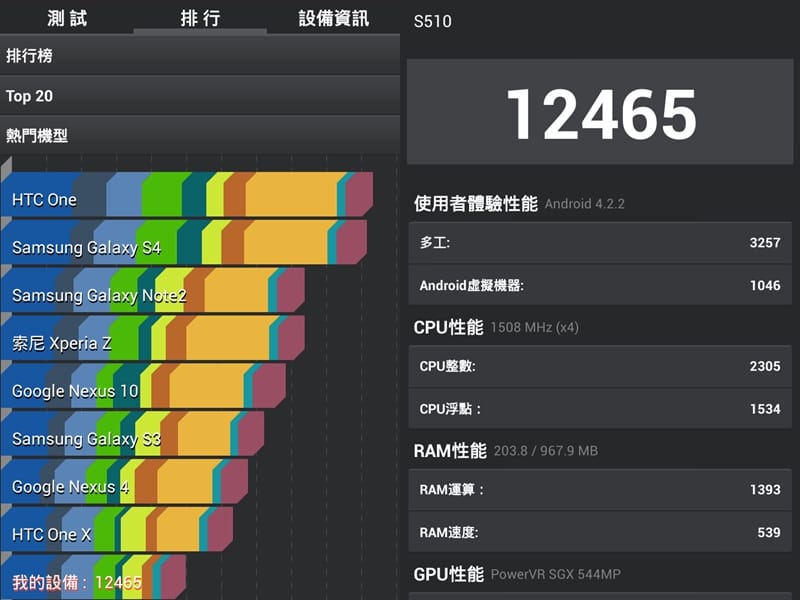The width and height of the screenshot is (800, 600).
Task: Select the Samsung Galaxy S3 bar
Action: [x=133, y=434]
